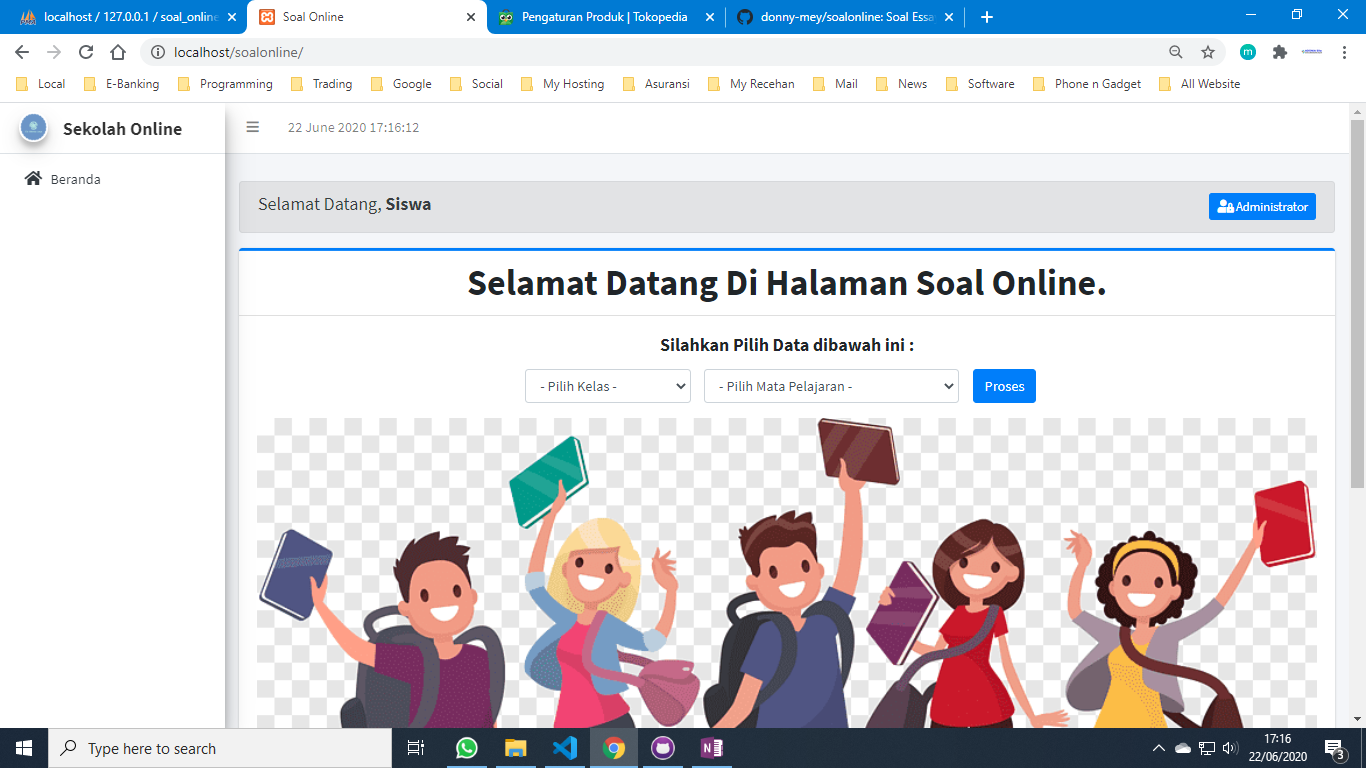
Task: Bookmark page with the star icon
Action: coord(1208,52)
